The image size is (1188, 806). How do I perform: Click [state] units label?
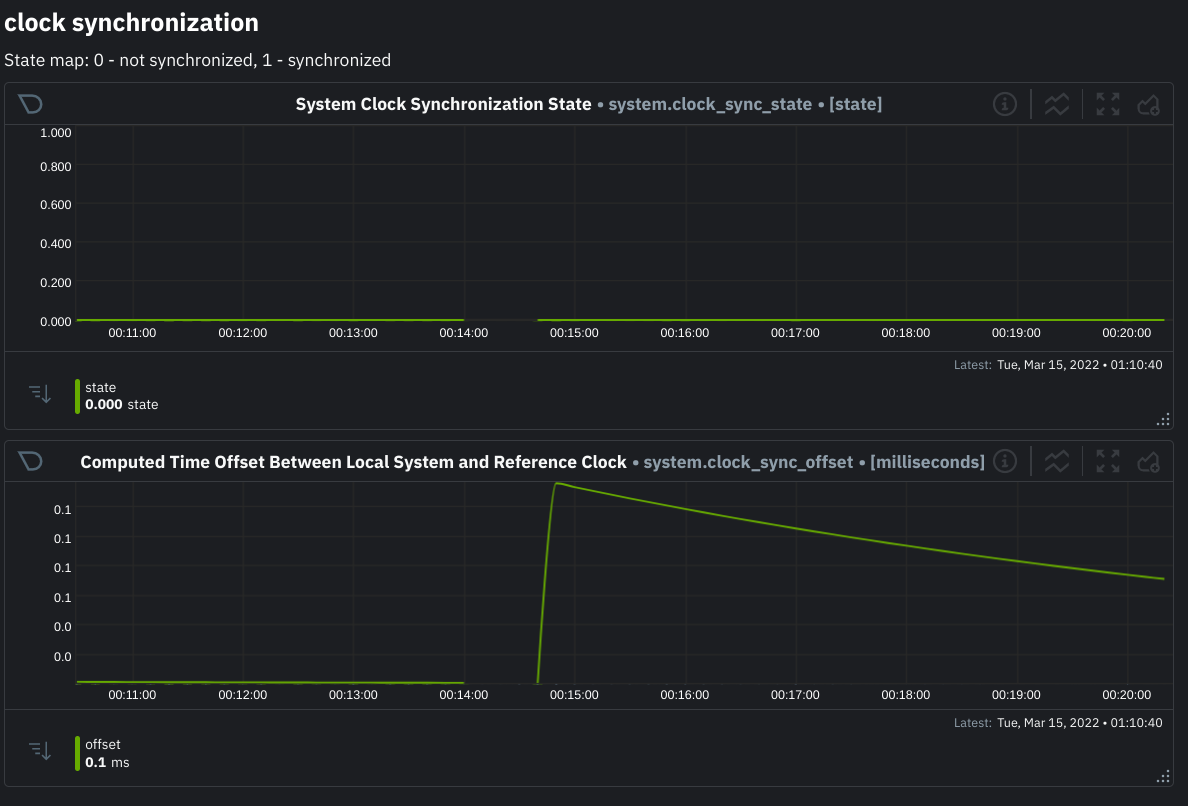click(x=855, y=104)
